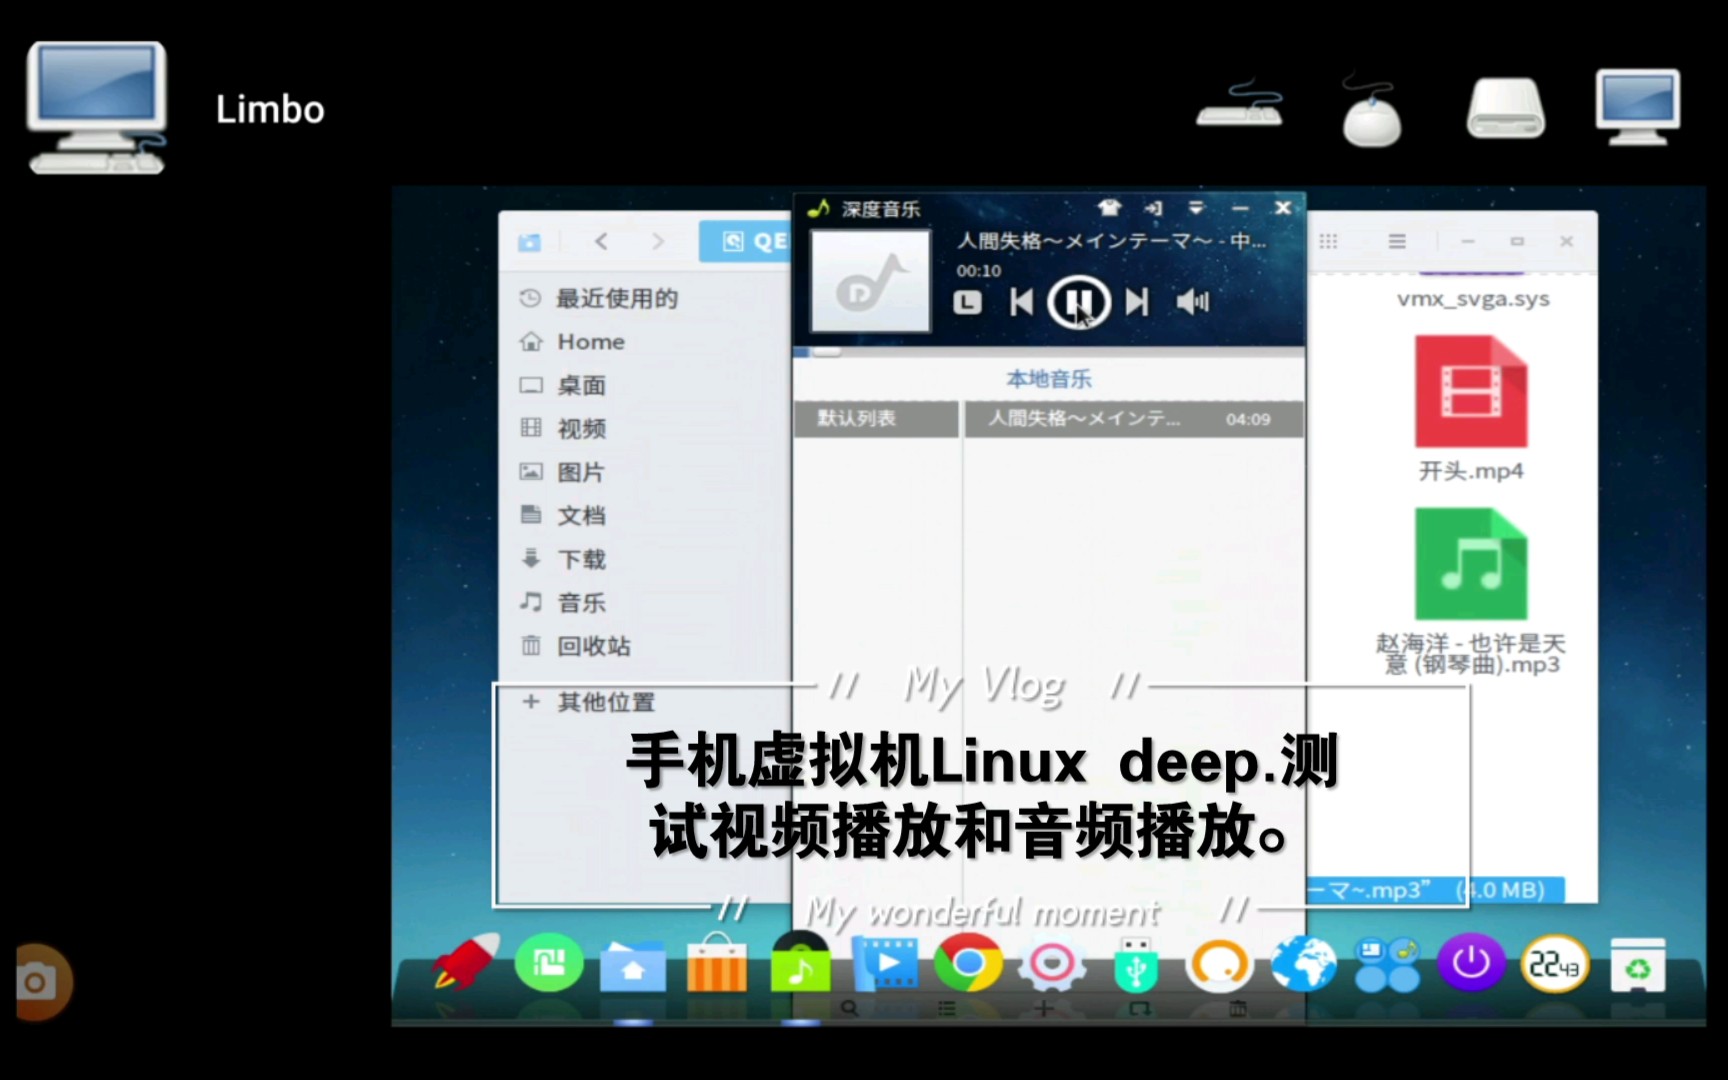Open the rocket launcher in the dock
The height and width of the screenshot is (1080, 1728).
coord(465,961)
